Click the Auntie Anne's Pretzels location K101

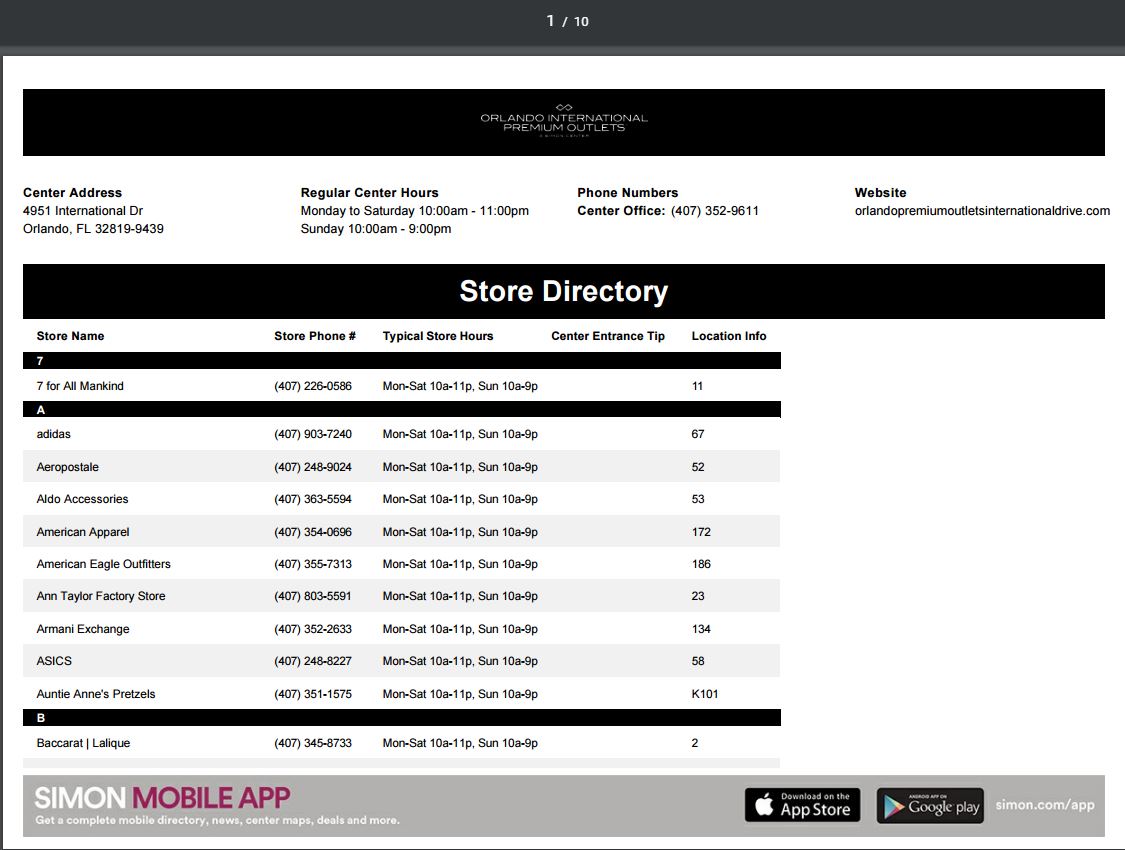[x=704, y=694]
